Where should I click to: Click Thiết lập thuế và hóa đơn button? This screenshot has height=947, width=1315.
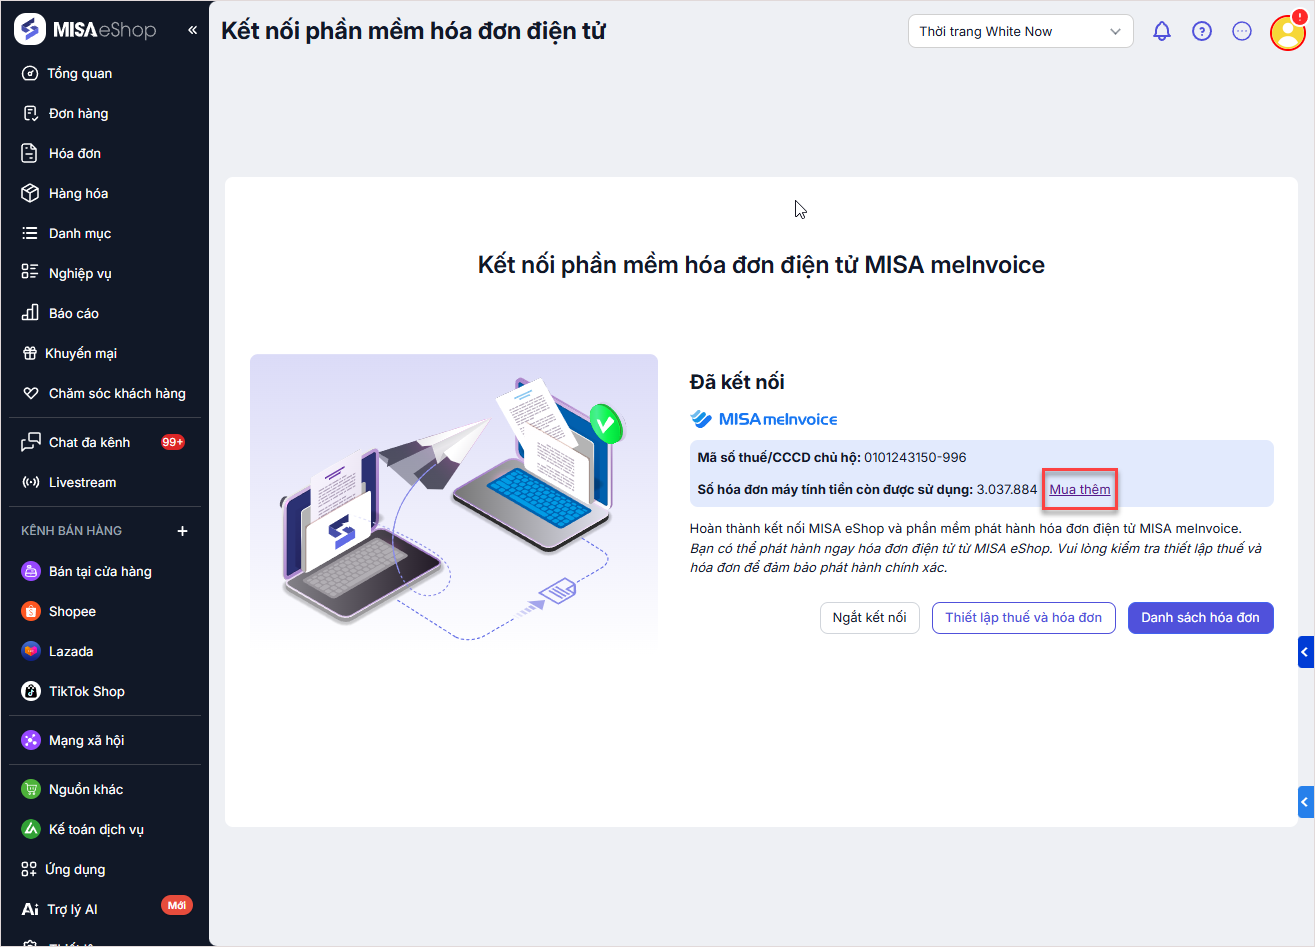coord(1024,617)
